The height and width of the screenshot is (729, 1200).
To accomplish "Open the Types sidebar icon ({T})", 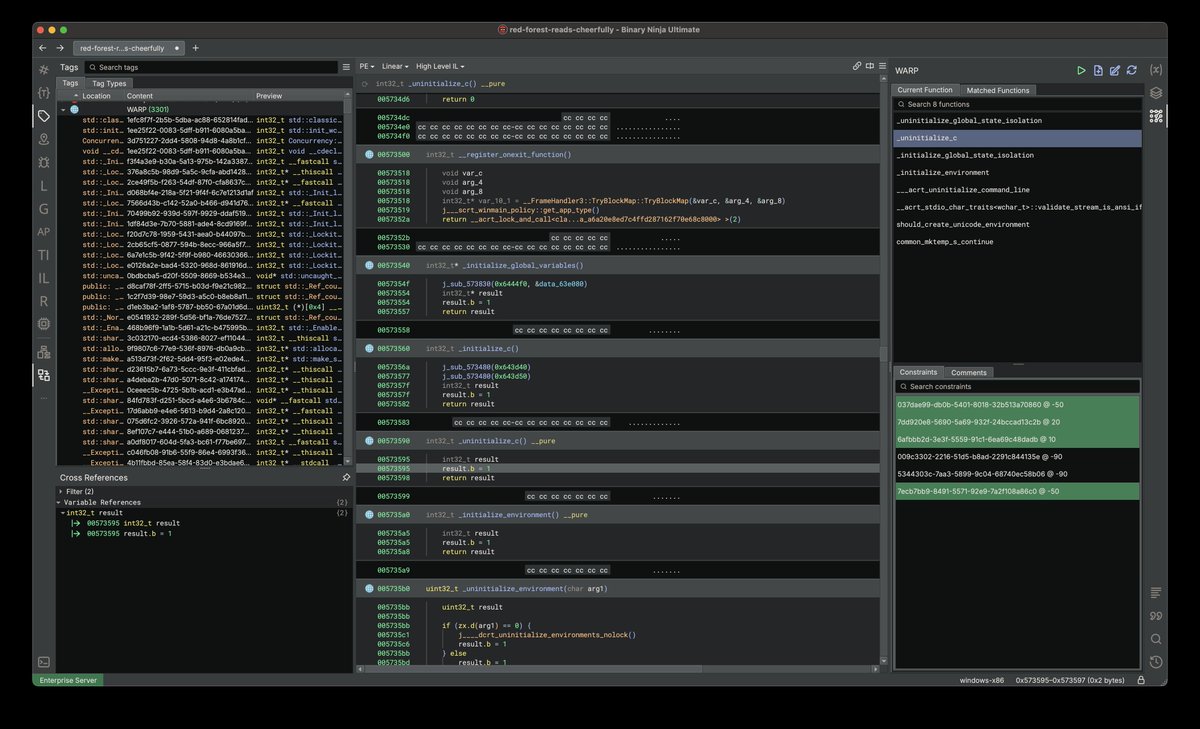I will (43, 93).
